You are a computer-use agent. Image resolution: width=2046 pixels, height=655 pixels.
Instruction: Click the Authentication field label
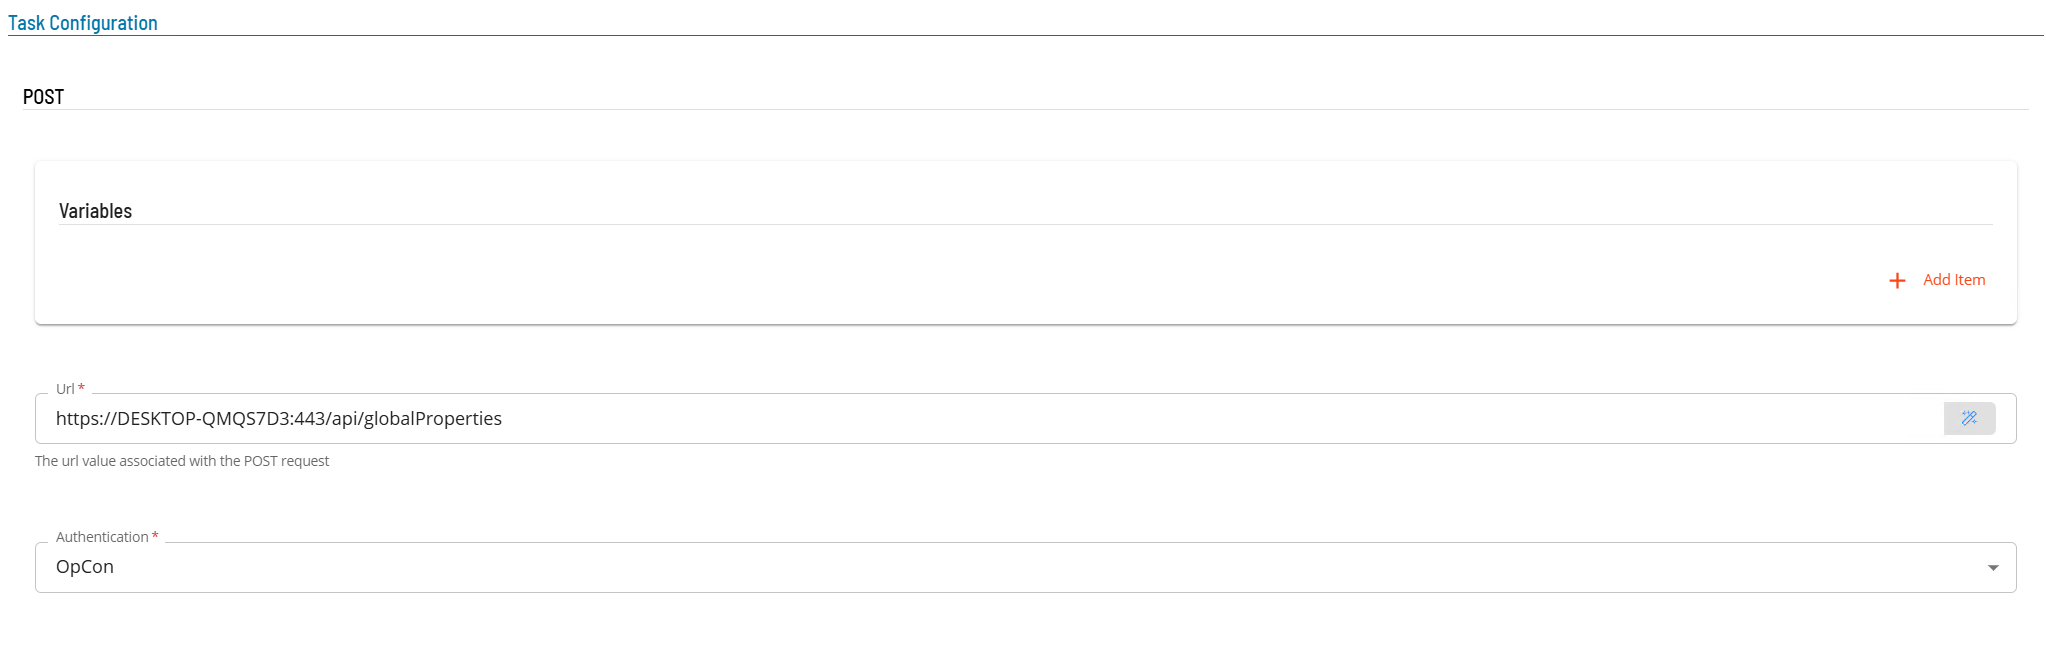pos(102,537)
